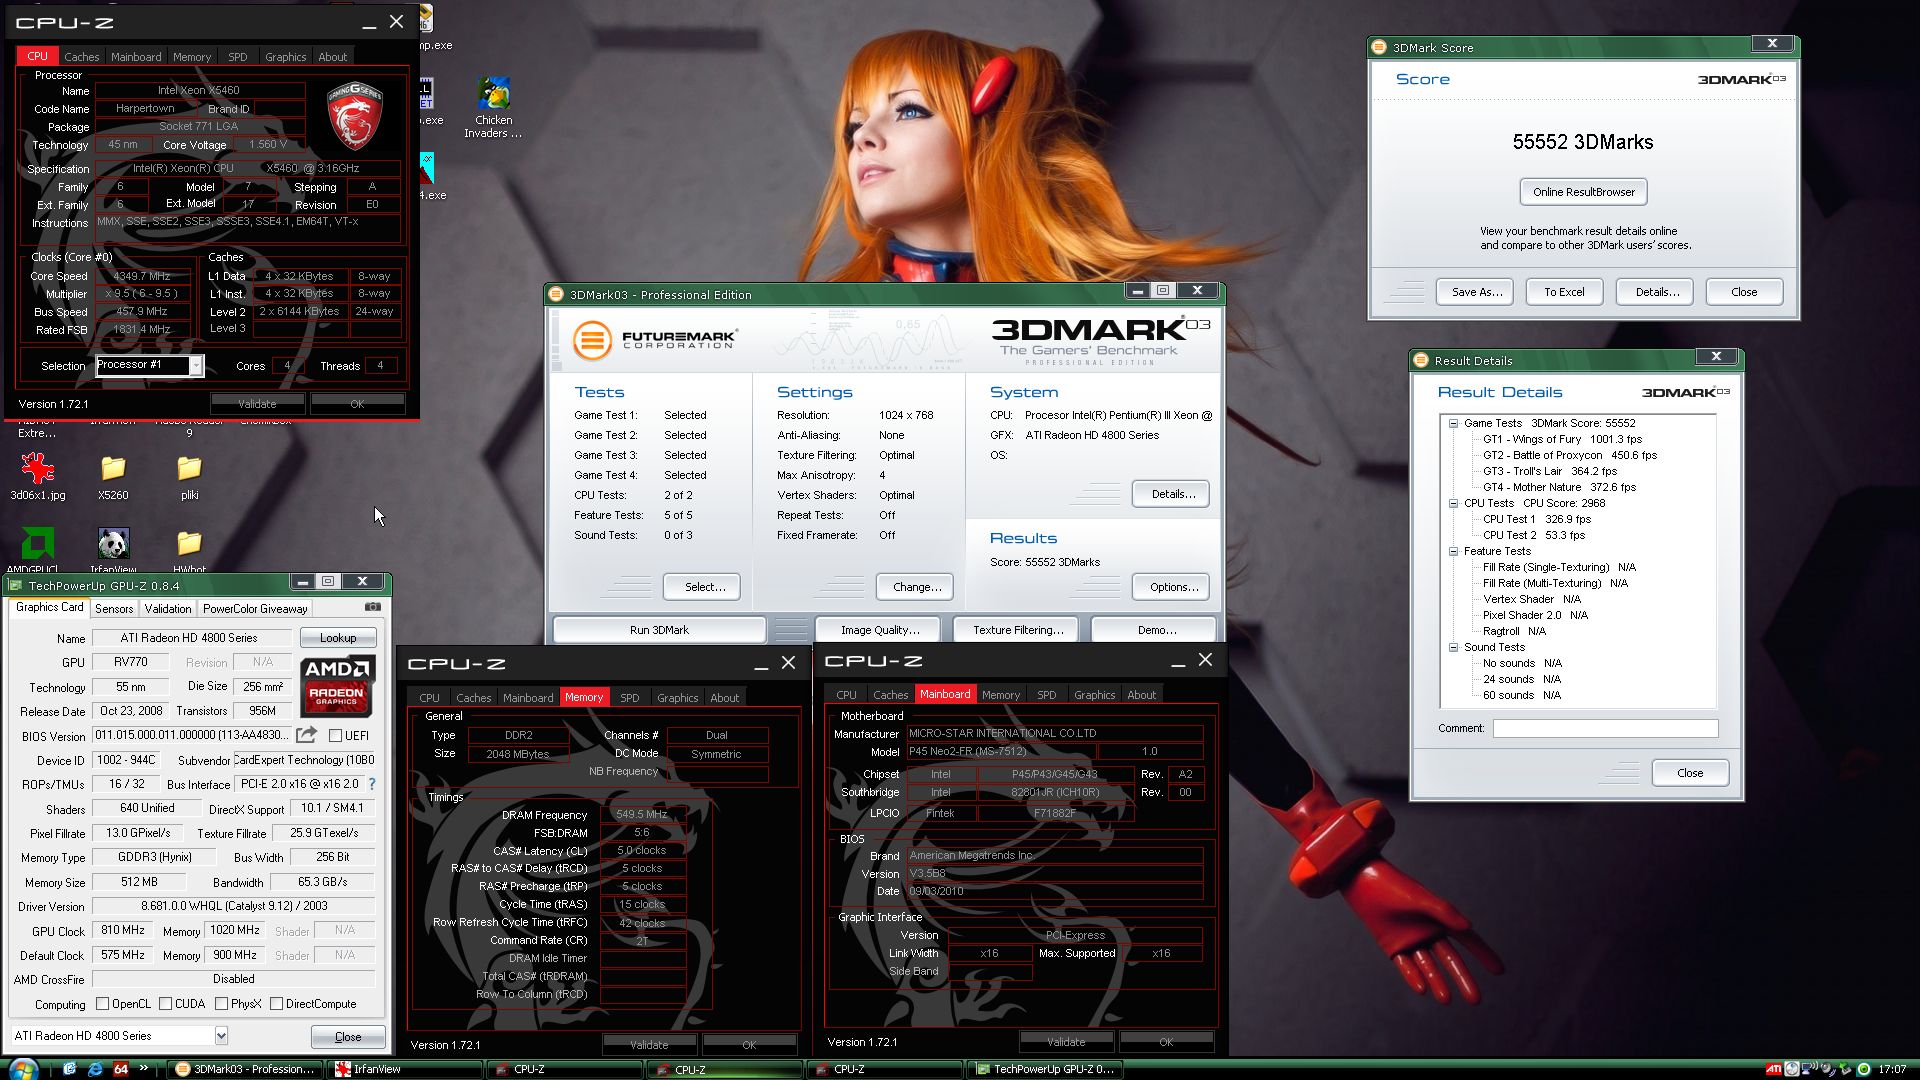Viewport: 1920px width, 1080px height.
Task: Open the Windows Start orb
Action: click(x=22, y=1069)
